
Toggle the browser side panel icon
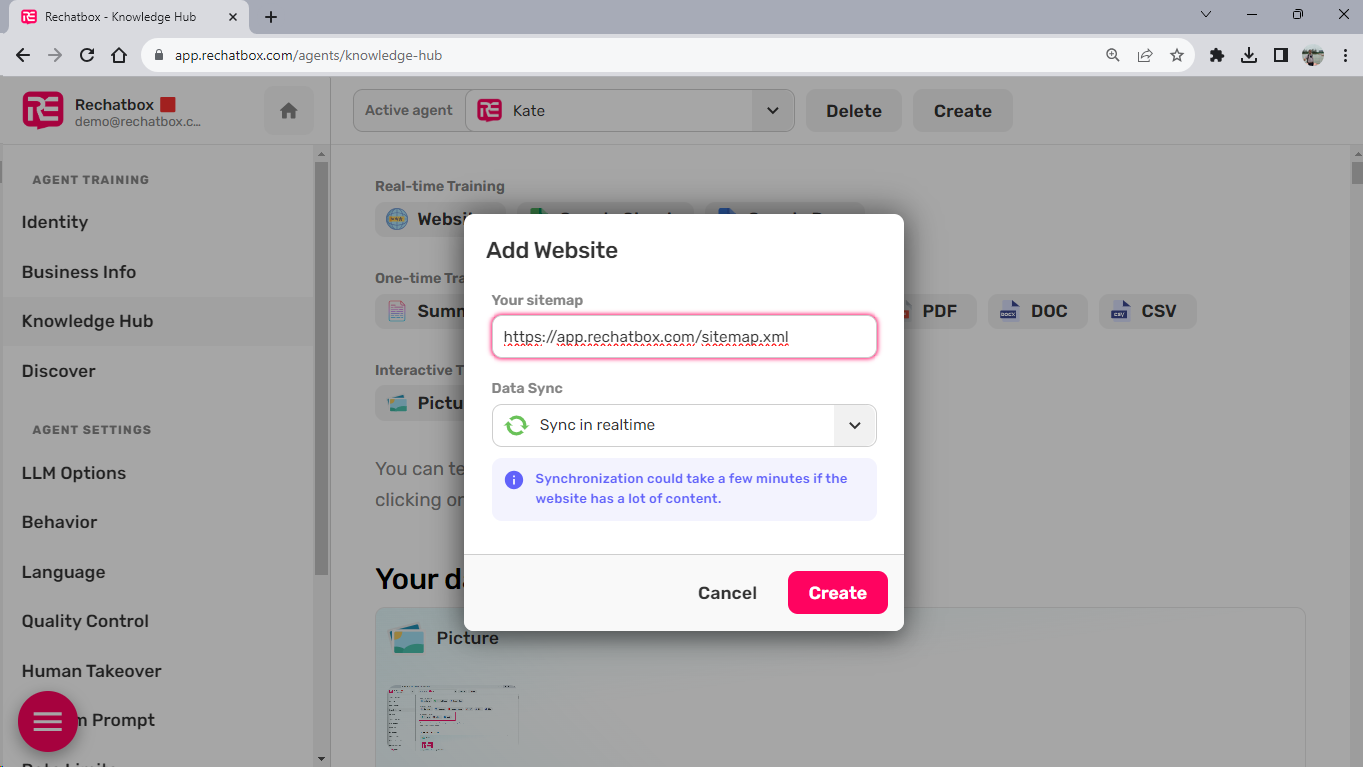point(1281,56)
